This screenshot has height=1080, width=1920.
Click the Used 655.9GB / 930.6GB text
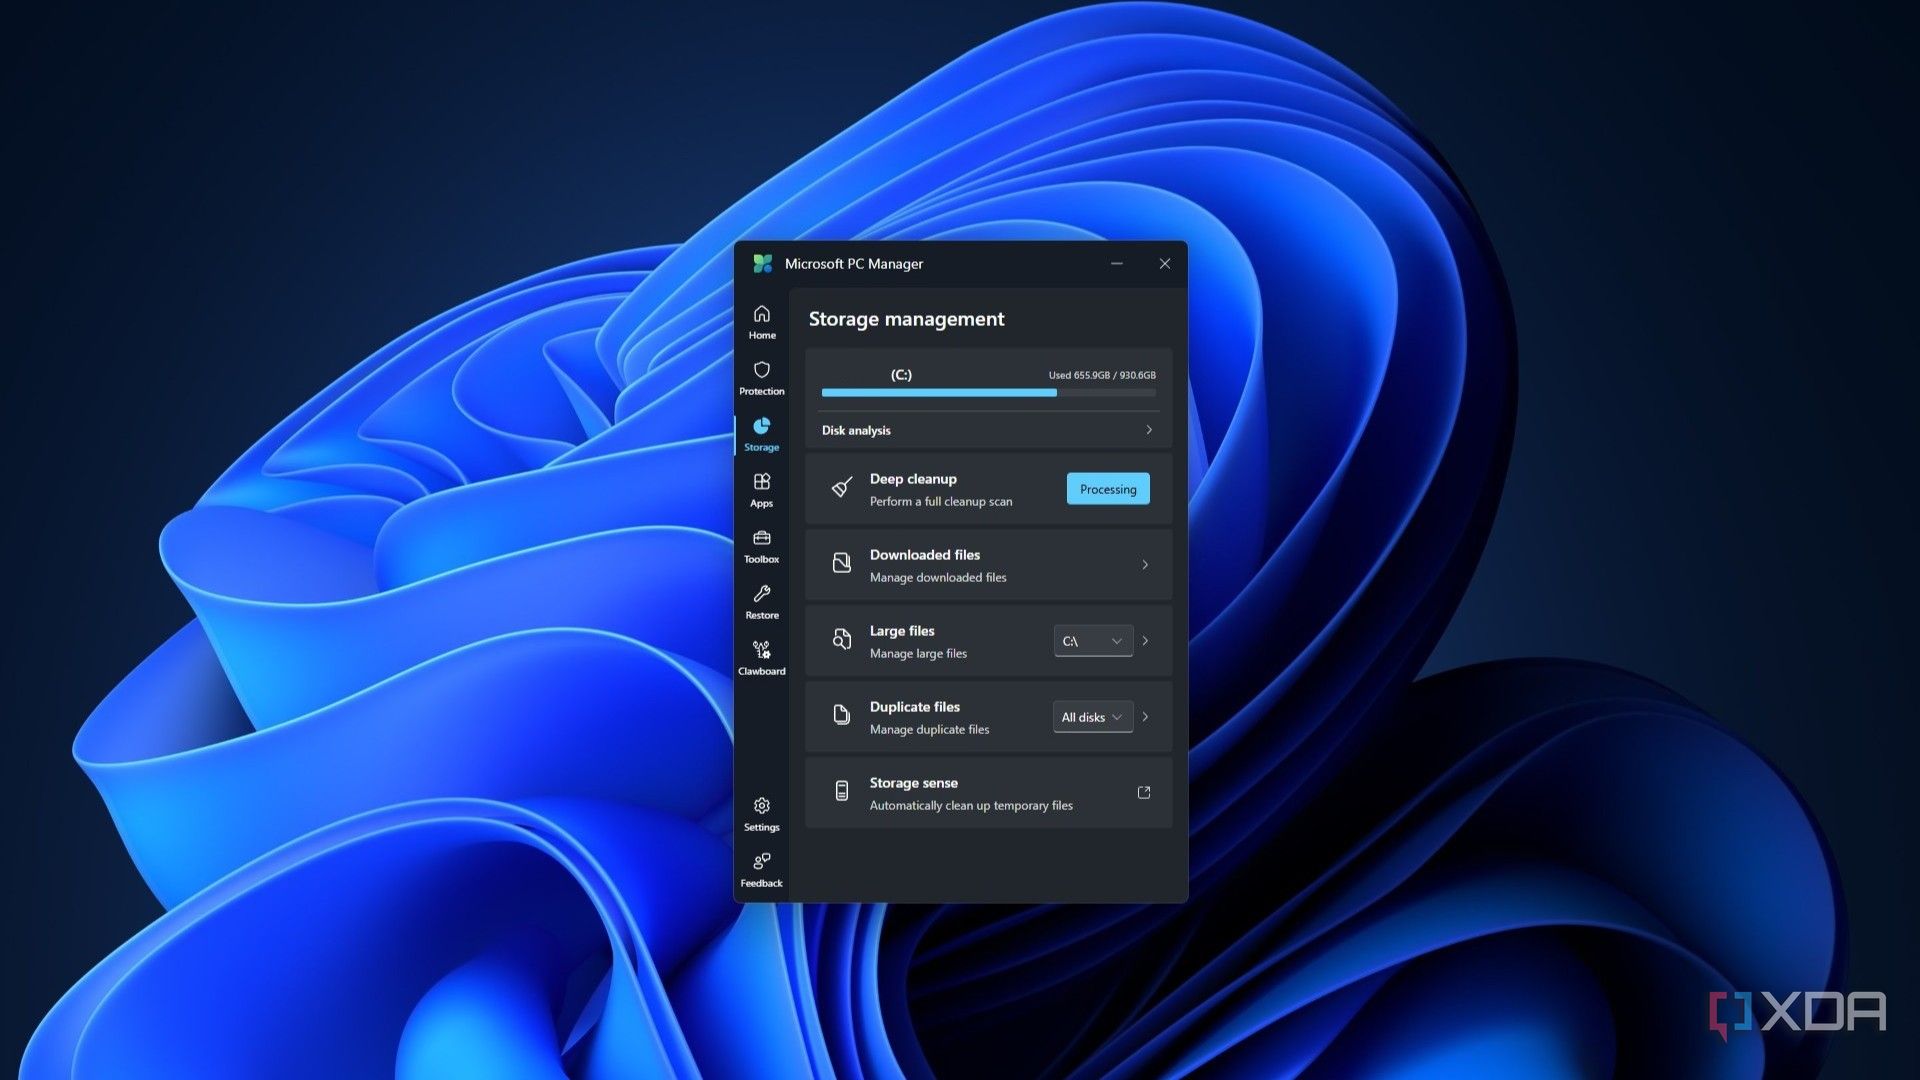1102,376
